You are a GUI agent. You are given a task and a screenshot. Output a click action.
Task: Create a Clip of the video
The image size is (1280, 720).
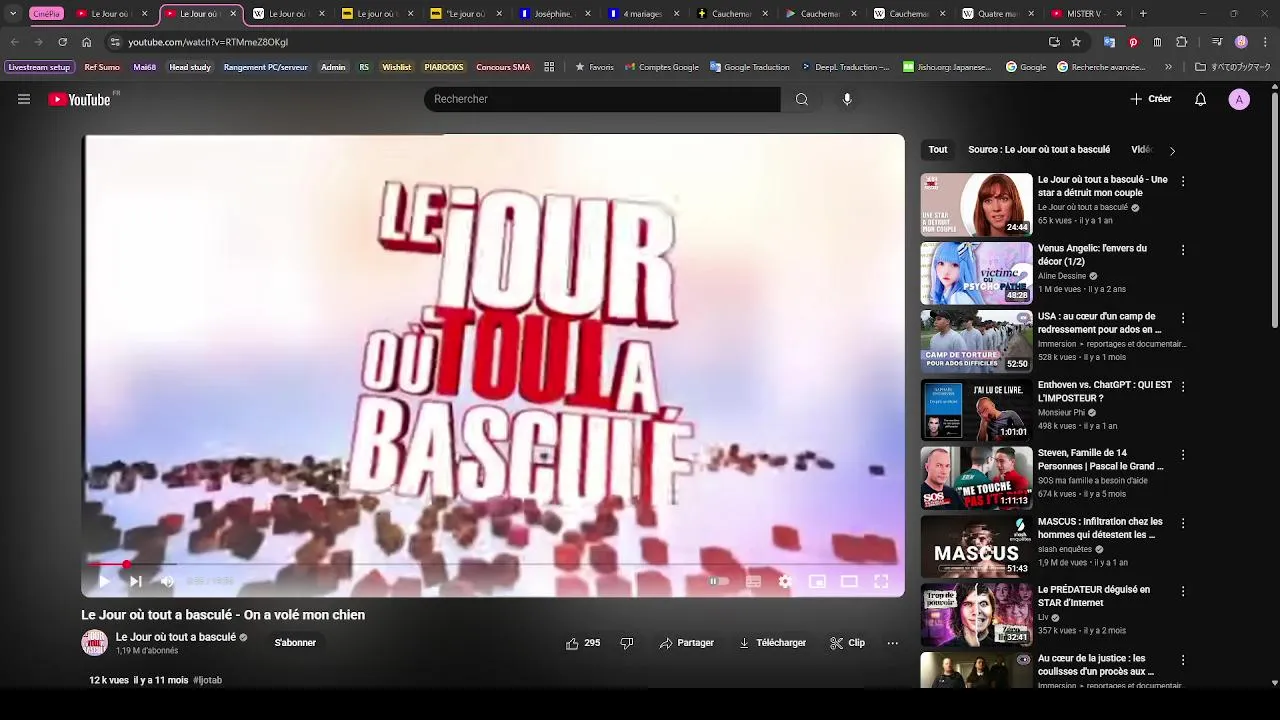[847, 643]
